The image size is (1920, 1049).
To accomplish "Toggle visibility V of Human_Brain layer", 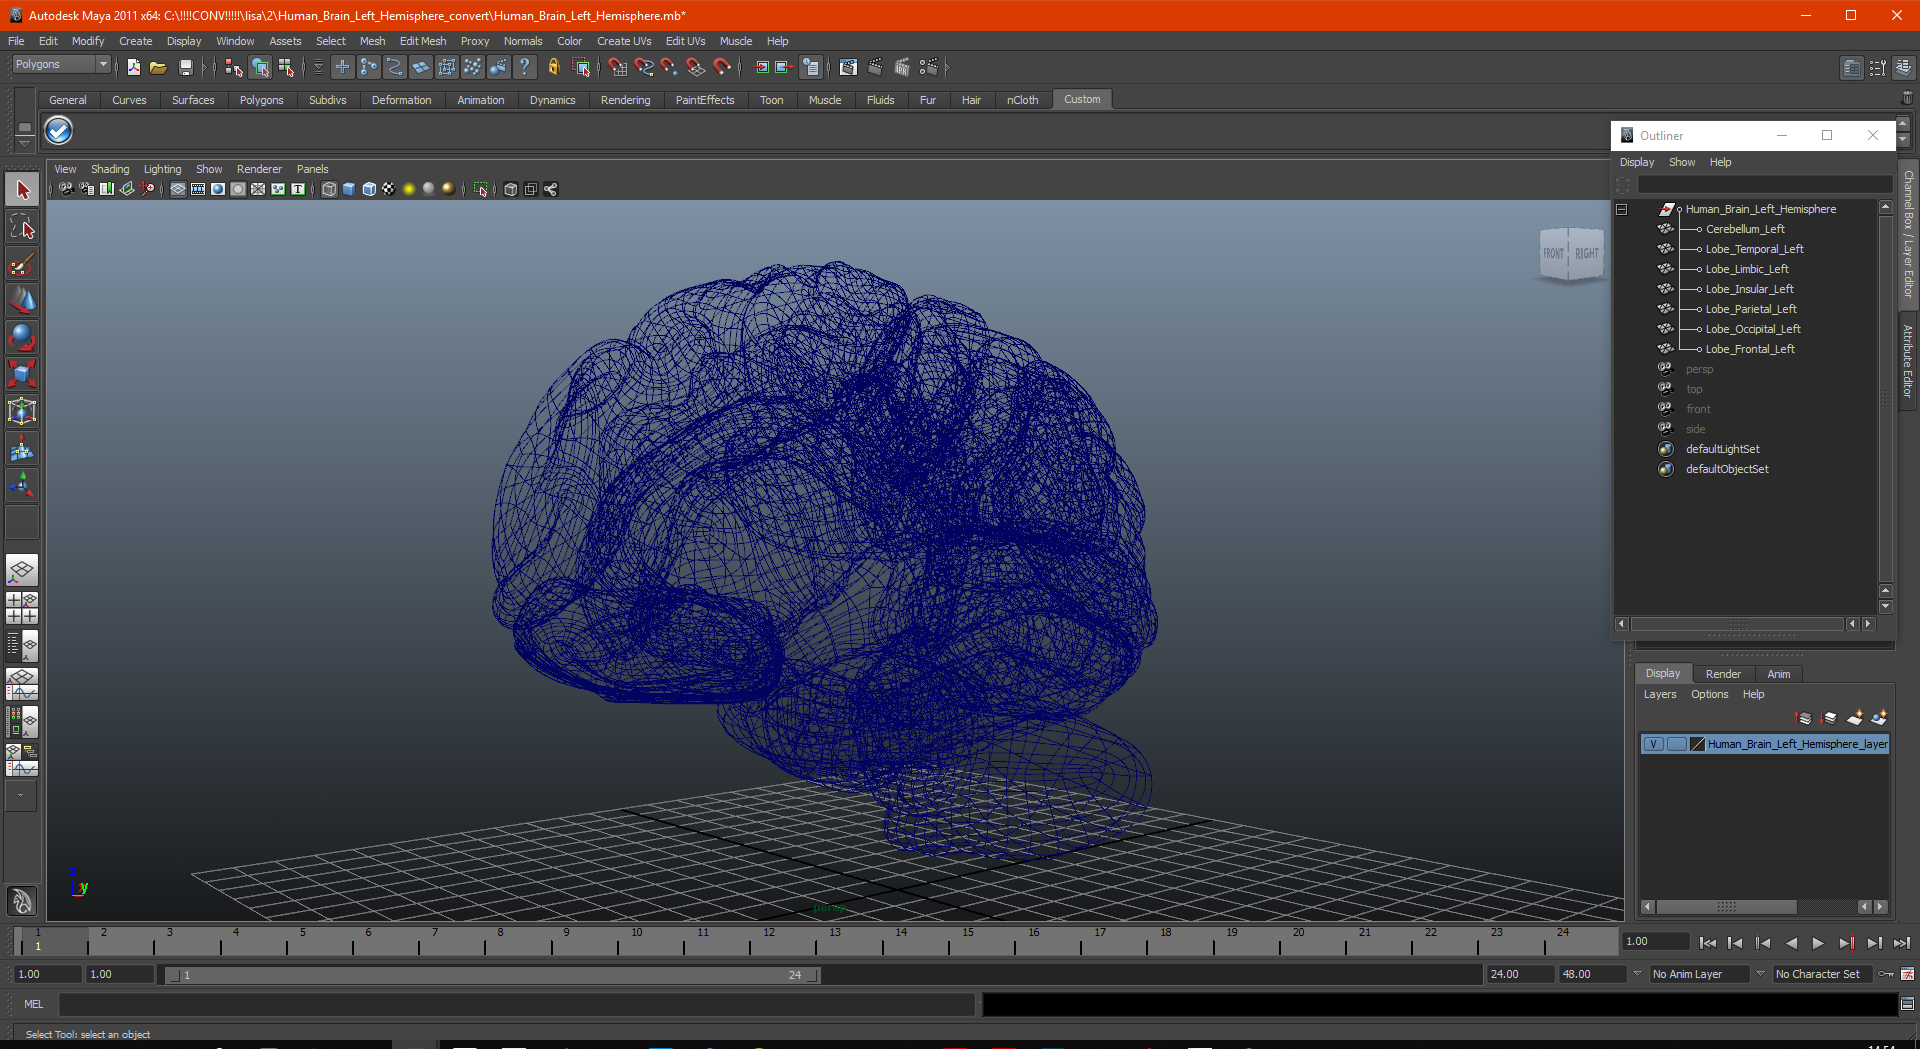I will [x=1654, y=744].
